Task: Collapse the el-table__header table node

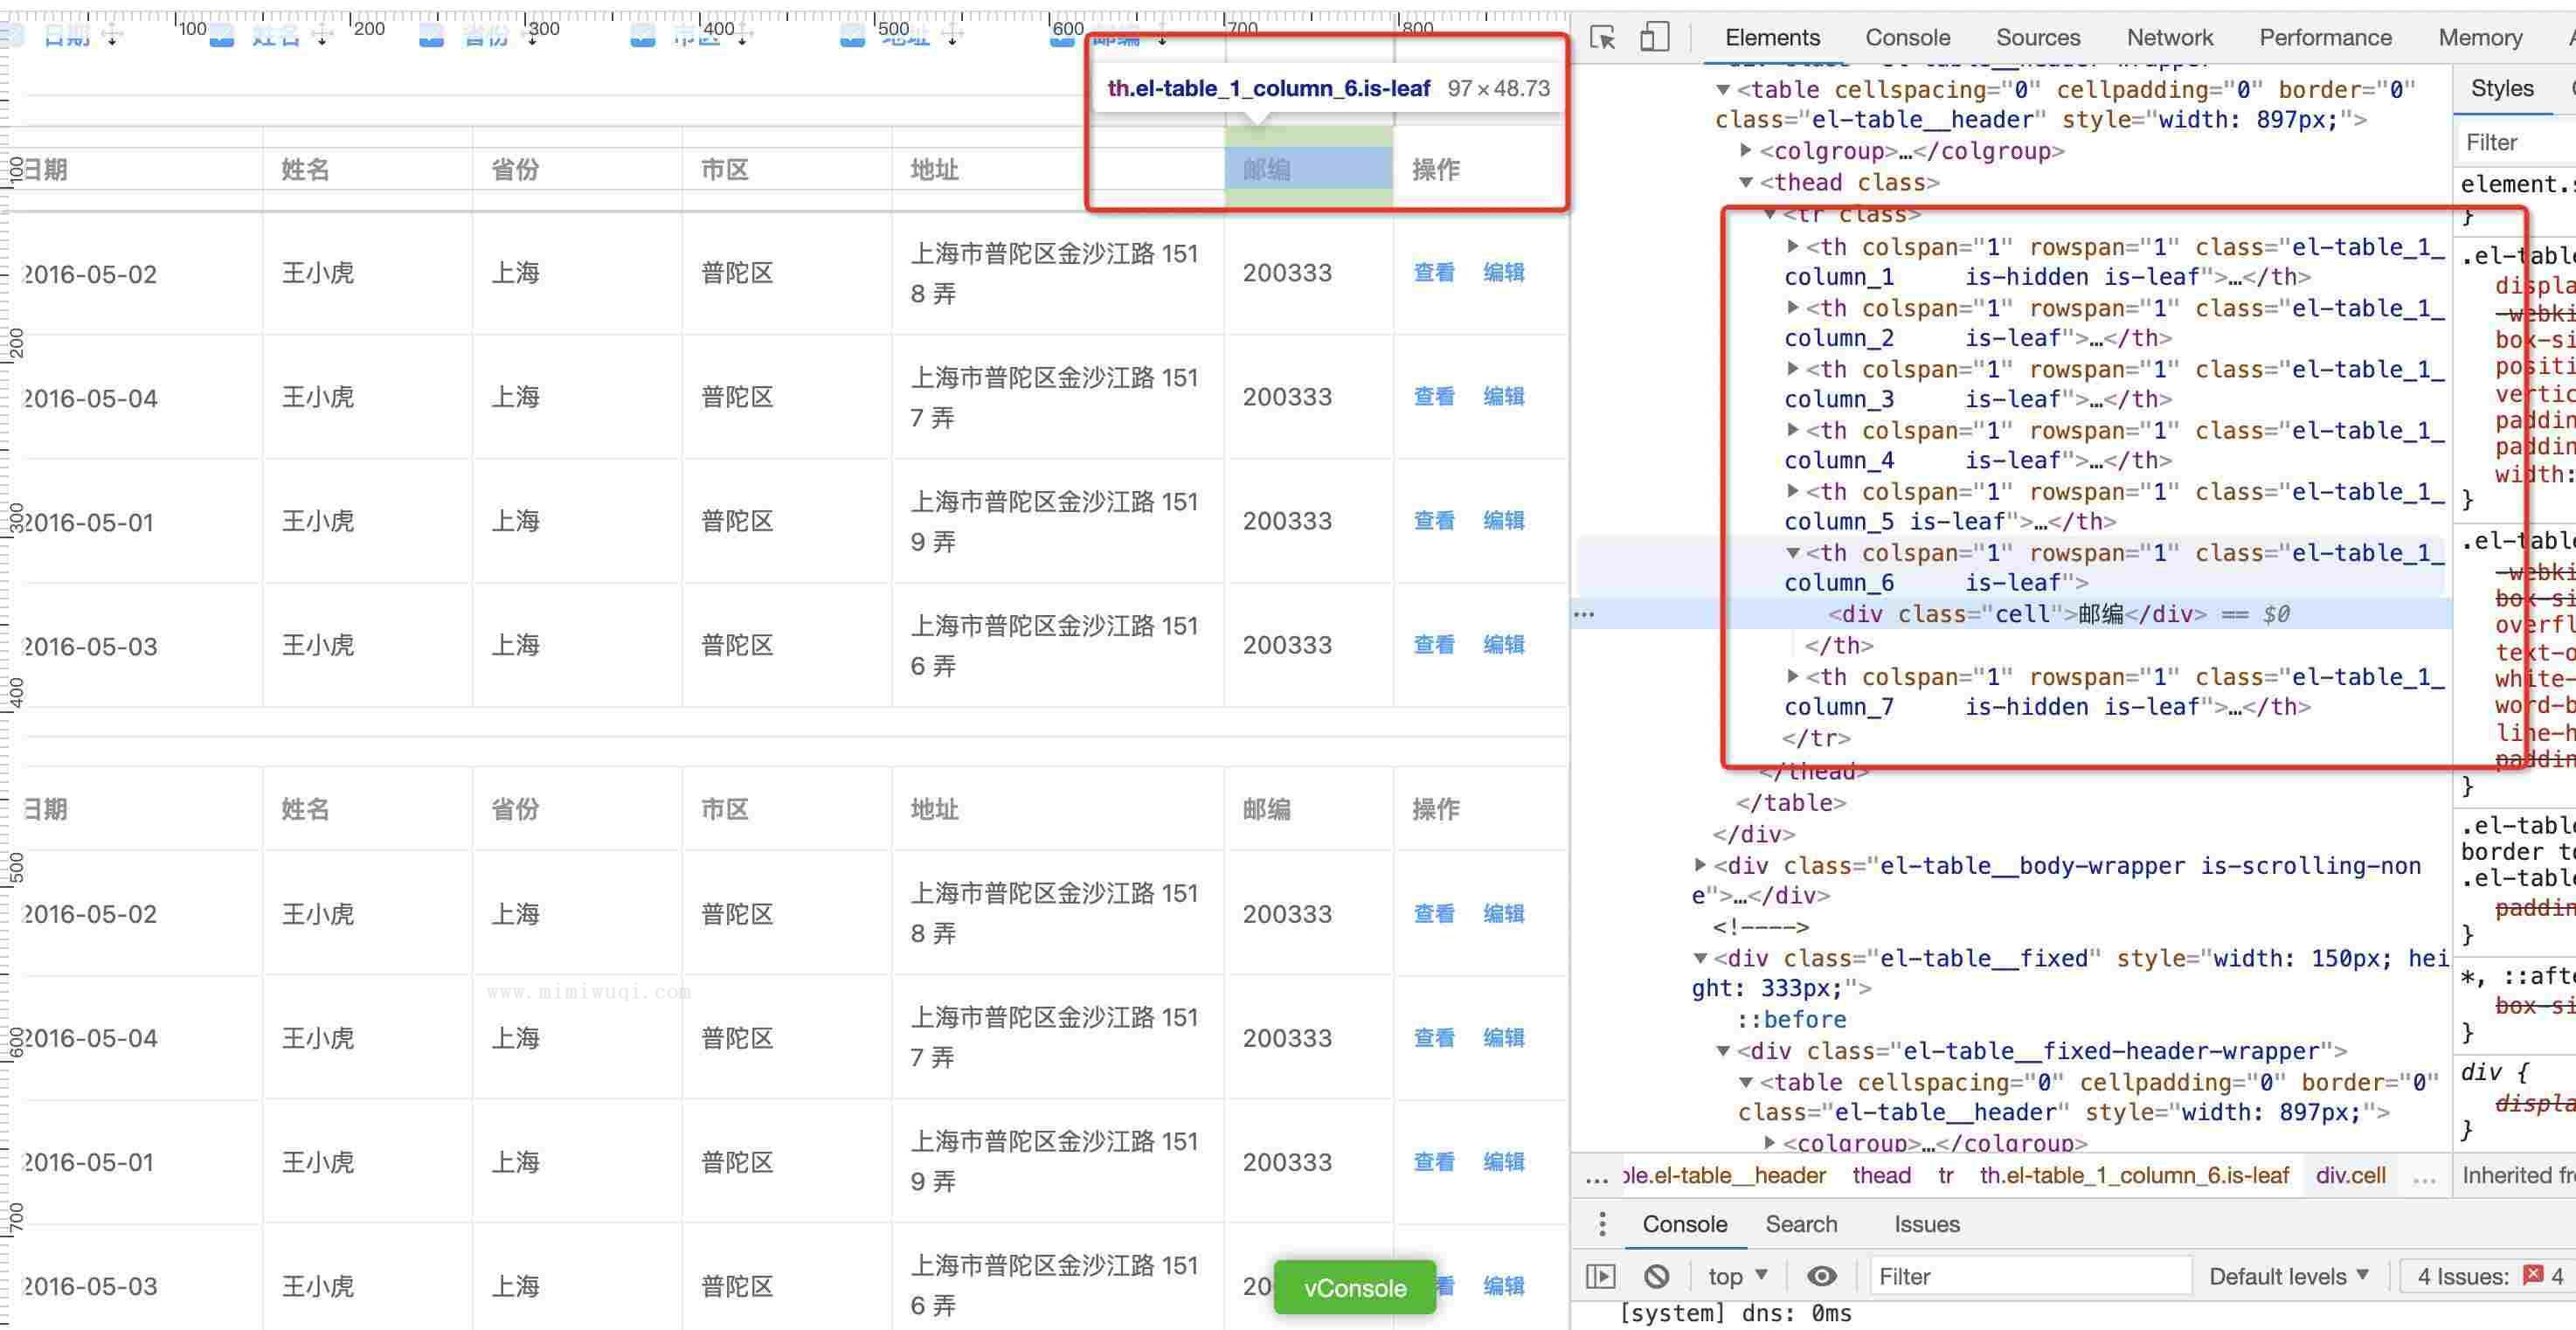Action: click(x=1723, y=90)
